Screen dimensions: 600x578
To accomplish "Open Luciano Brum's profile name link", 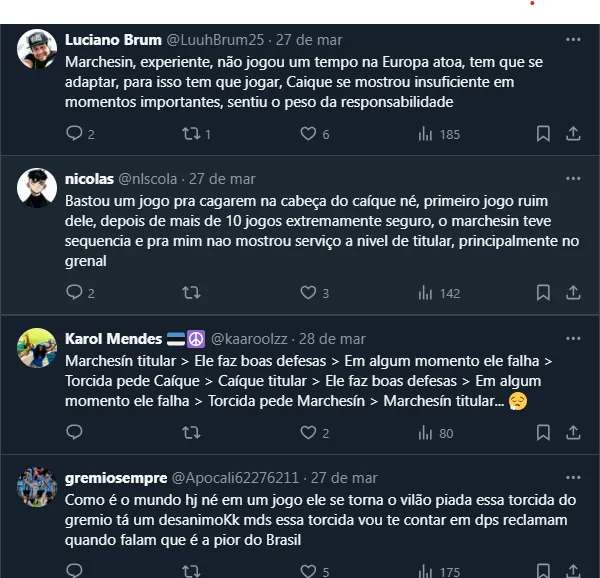I will [113, 40].
